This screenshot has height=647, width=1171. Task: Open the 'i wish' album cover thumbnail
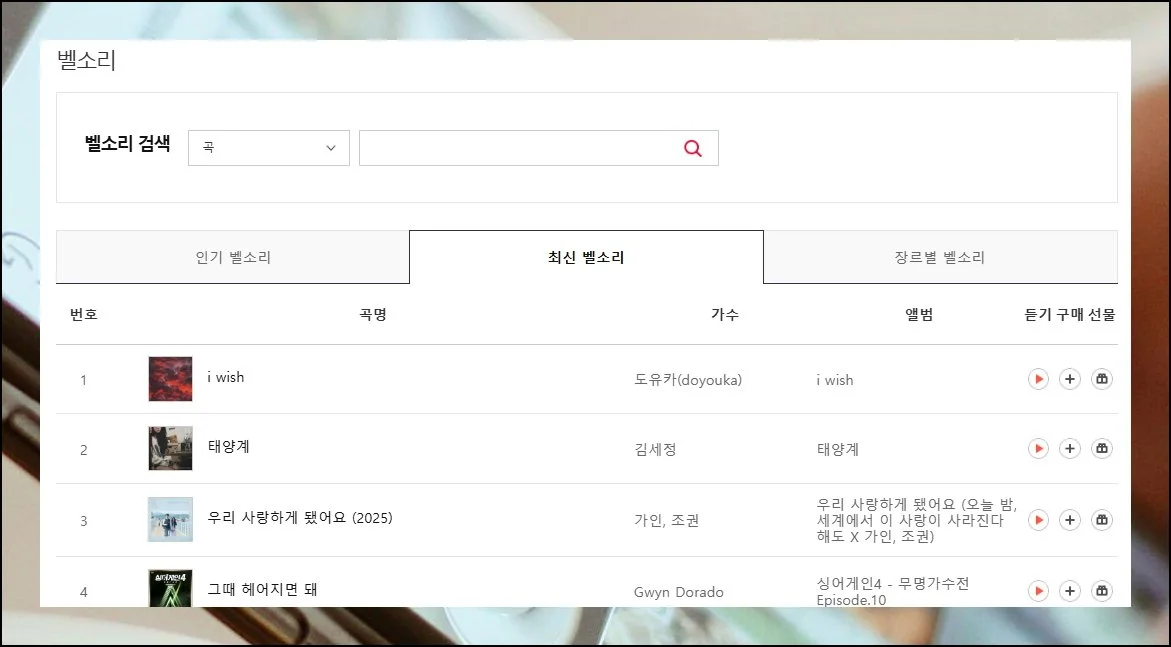pos(170,379)
